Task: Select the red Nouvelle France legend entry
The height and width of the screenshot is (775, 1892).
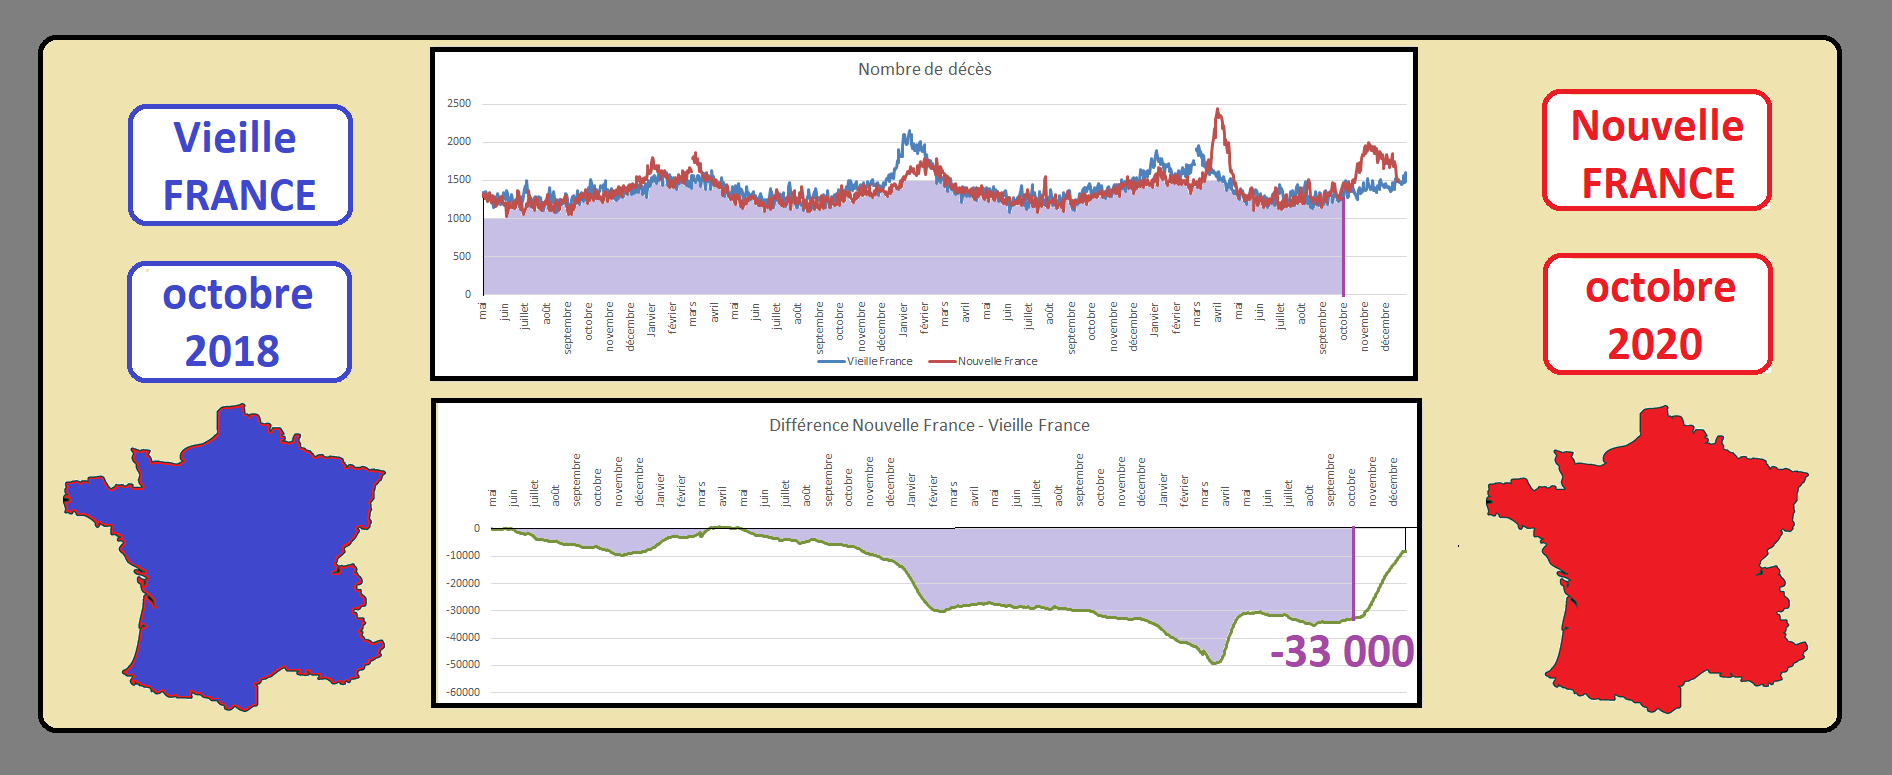Action: coord(984,361)
